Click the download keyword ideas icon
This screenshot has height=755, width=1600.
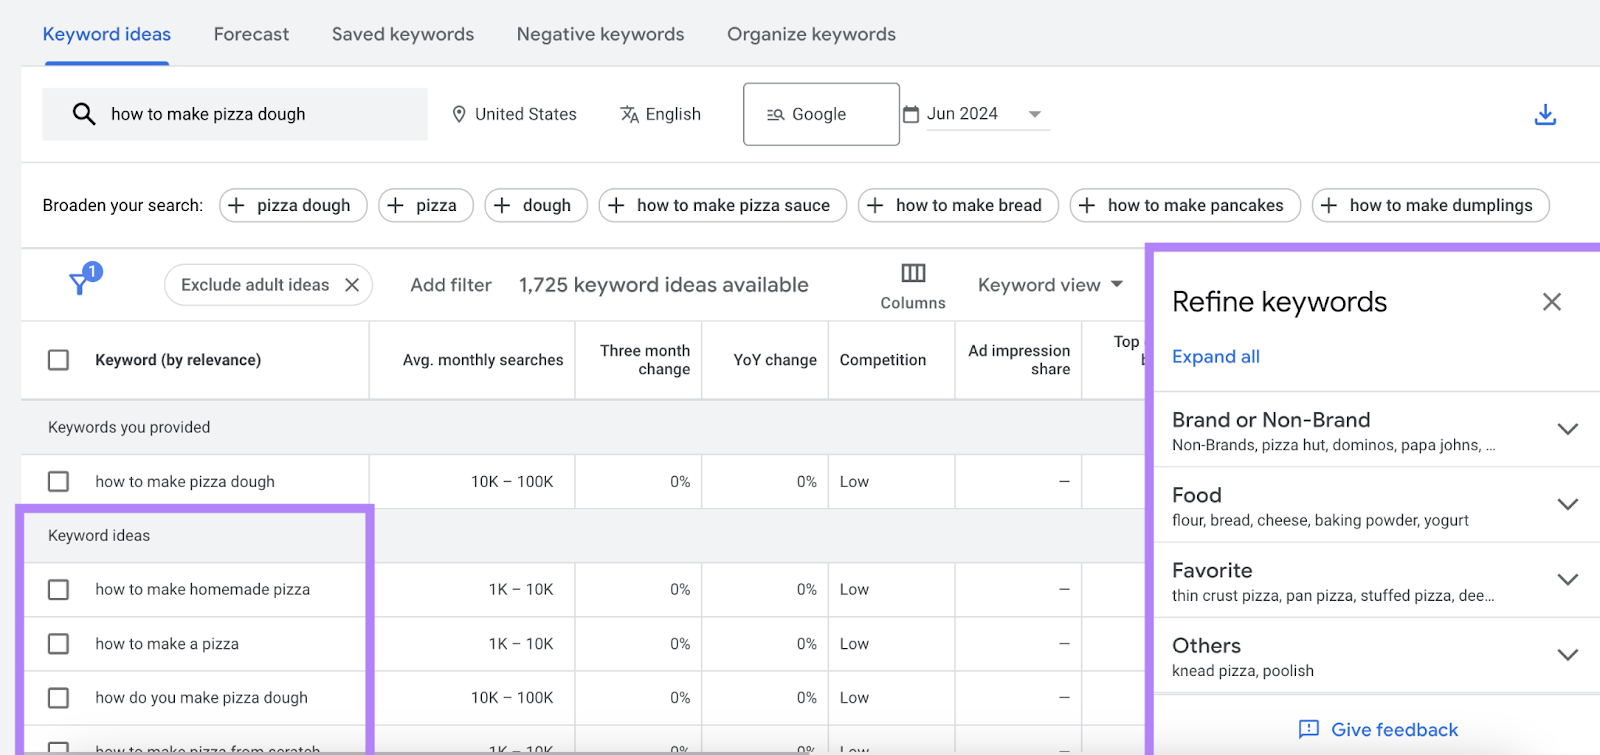1545,115
